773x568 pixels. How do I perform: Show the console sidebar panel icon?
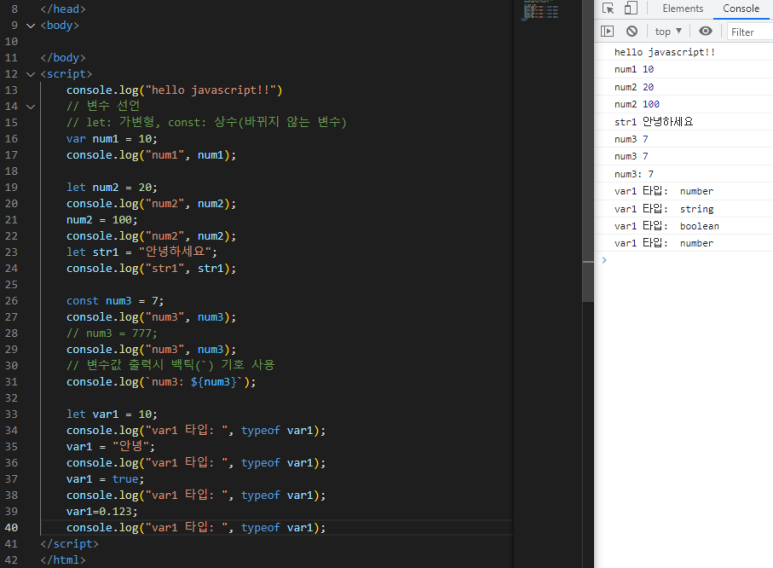(x=607, y=32)
